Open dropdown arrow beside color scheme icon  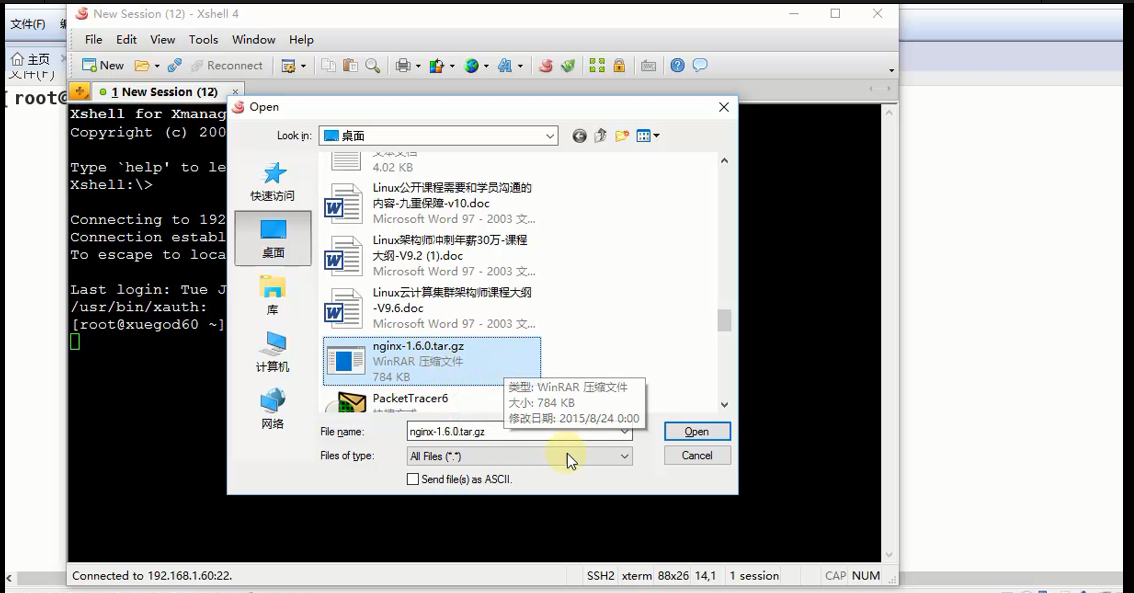(452, 67)
